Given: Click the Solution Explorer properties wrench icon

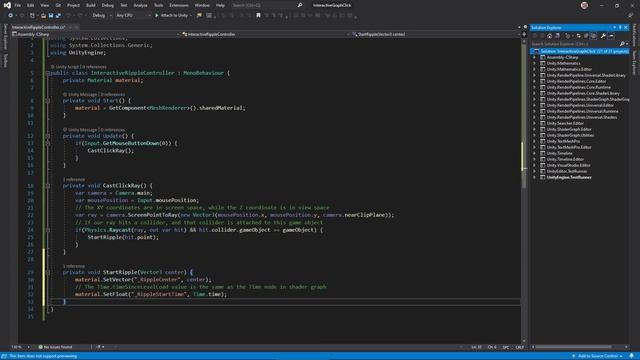Looking at the screenshot, I should click(x=603, y=36).
